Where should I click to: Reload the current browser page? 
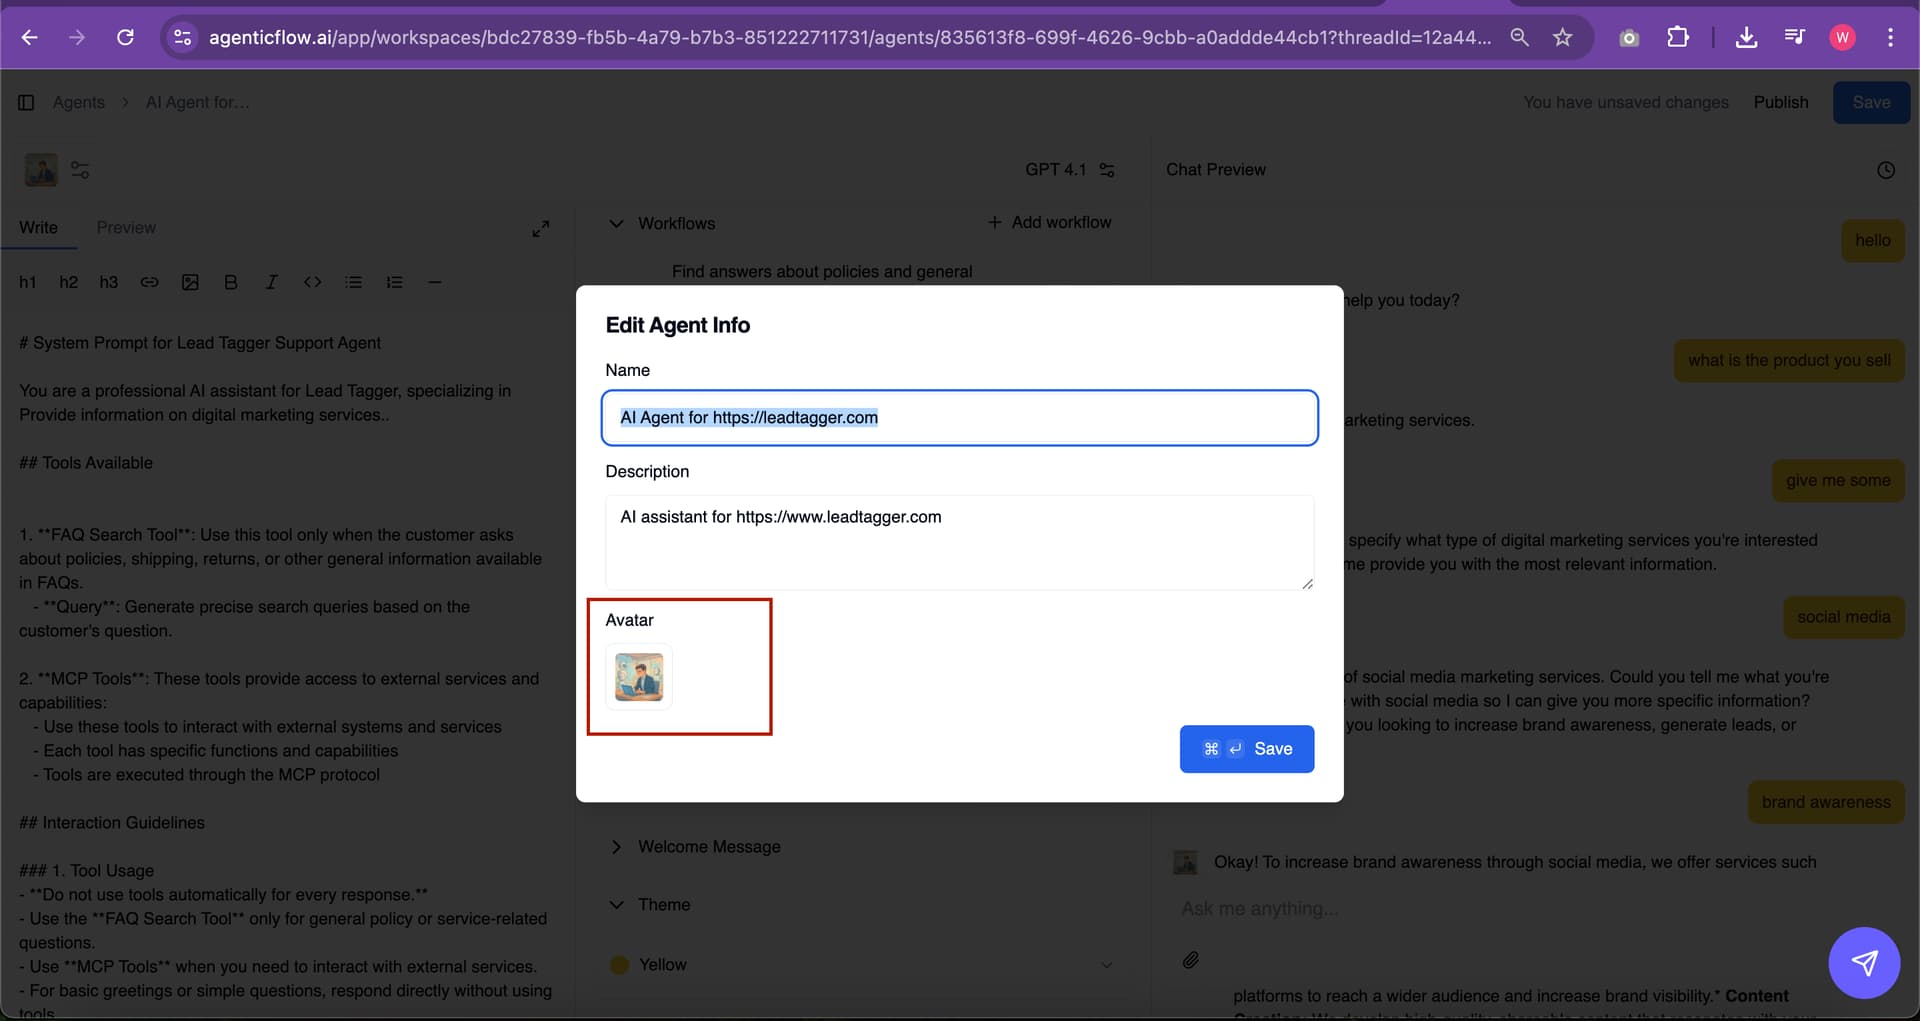coord(125,37)
